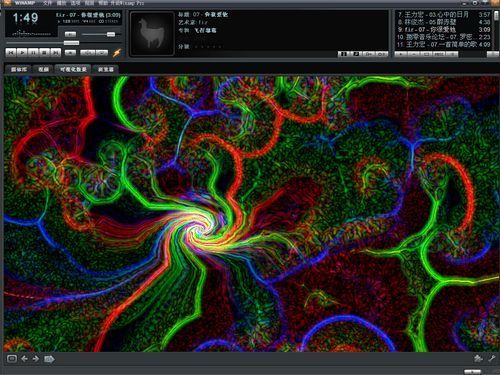Click the llama album art thumbnail

tap(152, 33)
